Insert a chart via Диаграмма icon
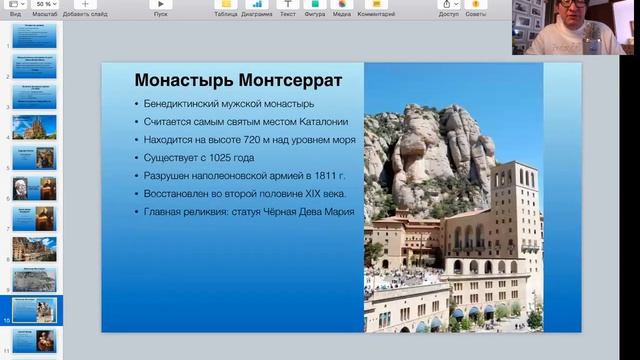Screen dimensions: 640x360 [x=257, y=4]
